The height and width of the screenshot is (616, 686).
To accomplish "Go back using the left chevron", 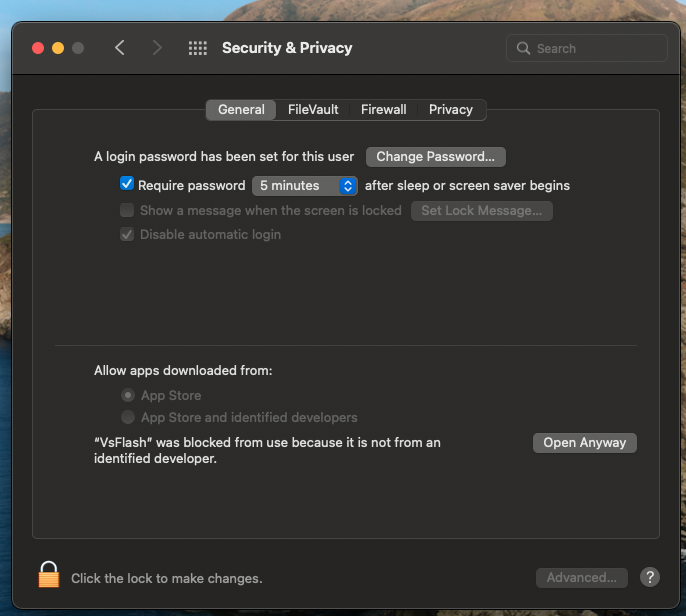I will (120, 48).
